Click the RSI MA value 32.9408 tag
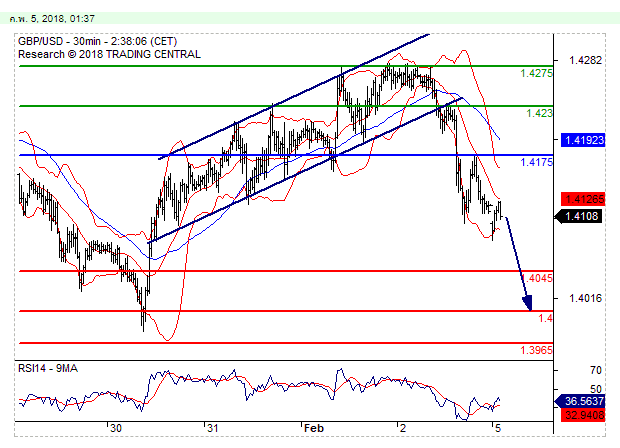This screenshot has width=620, height=448. point(583,415)
